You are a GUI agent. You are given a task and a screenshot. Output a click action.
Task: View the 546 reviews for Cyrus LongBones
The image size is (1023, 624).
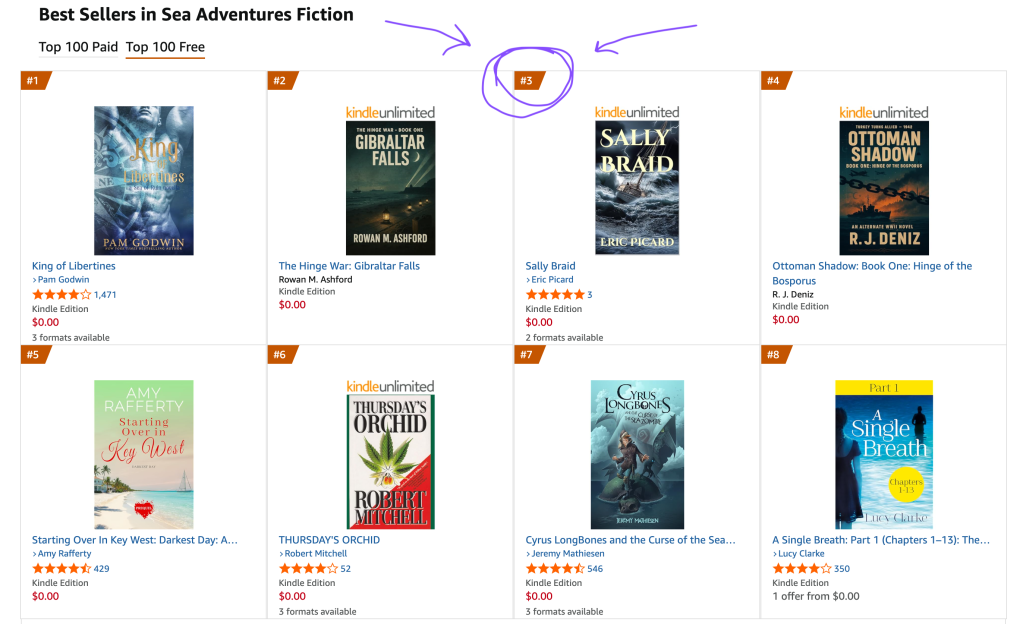[595, 569]
